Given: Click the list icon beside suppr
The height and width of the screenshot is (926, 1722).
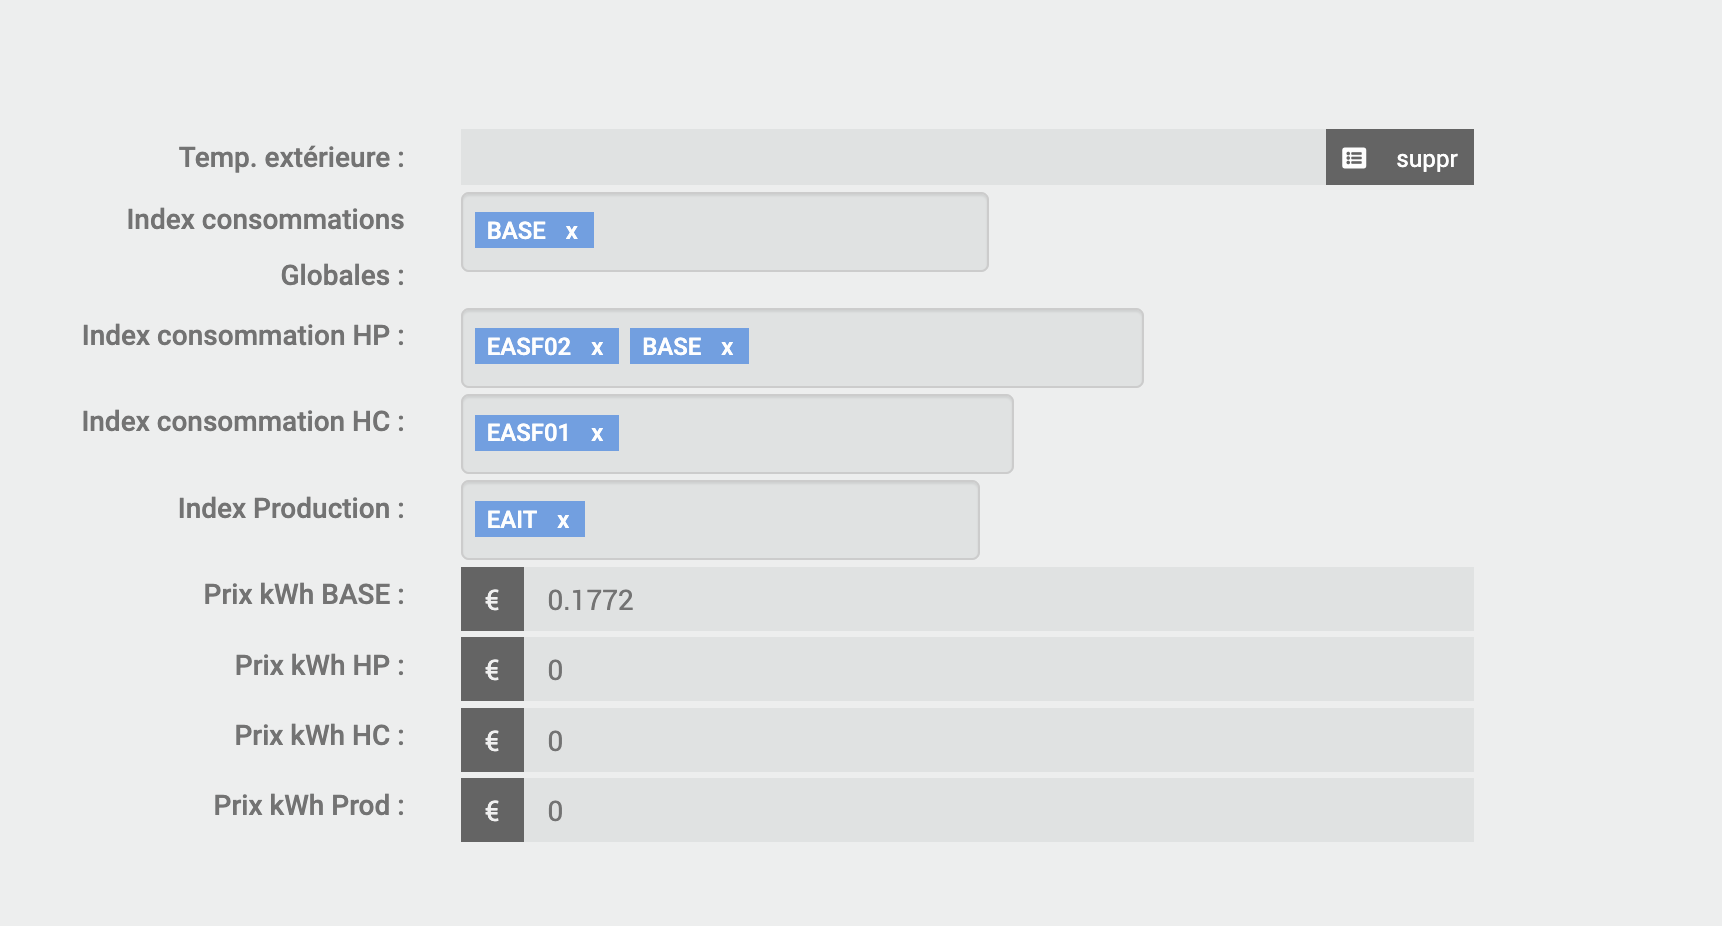Looking at the screenshot, I should click(1354, 158).
